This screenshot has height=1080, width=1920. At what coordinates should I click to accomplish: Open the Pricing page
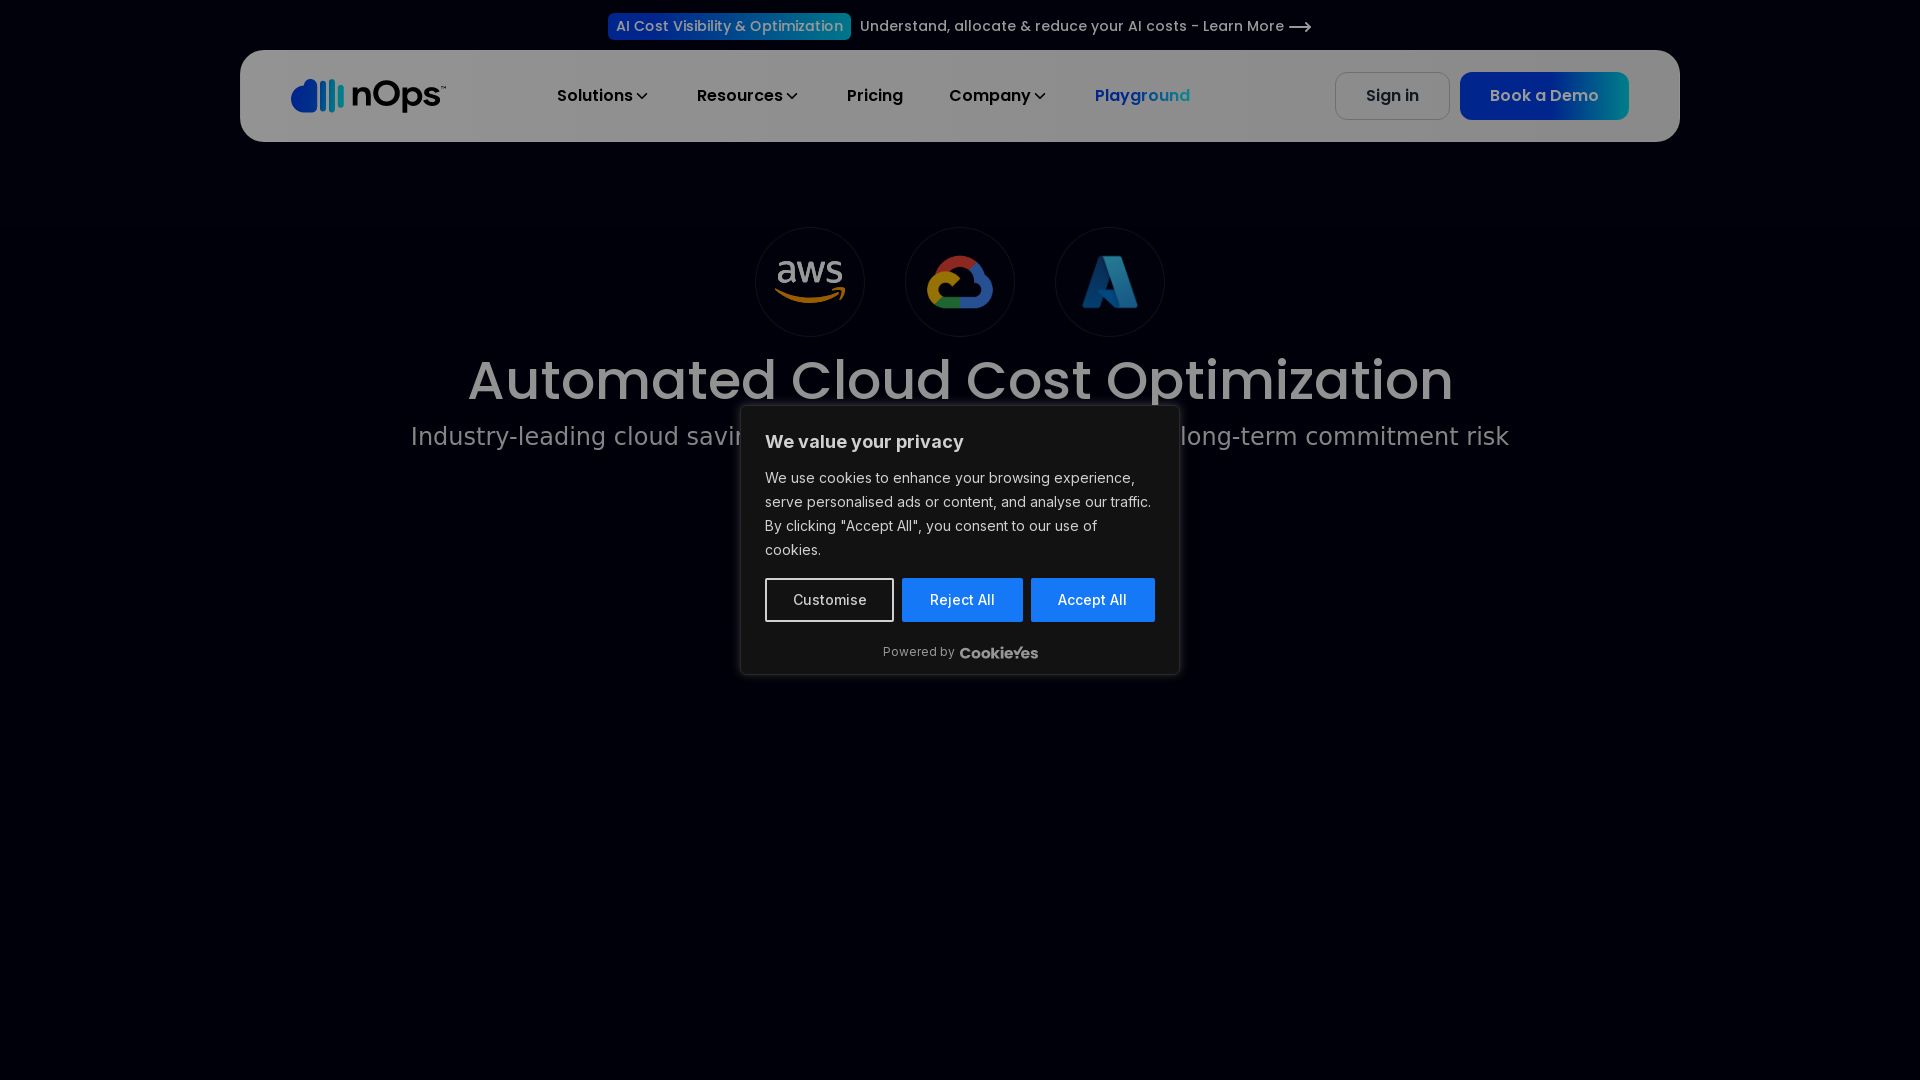pos(875,96)
